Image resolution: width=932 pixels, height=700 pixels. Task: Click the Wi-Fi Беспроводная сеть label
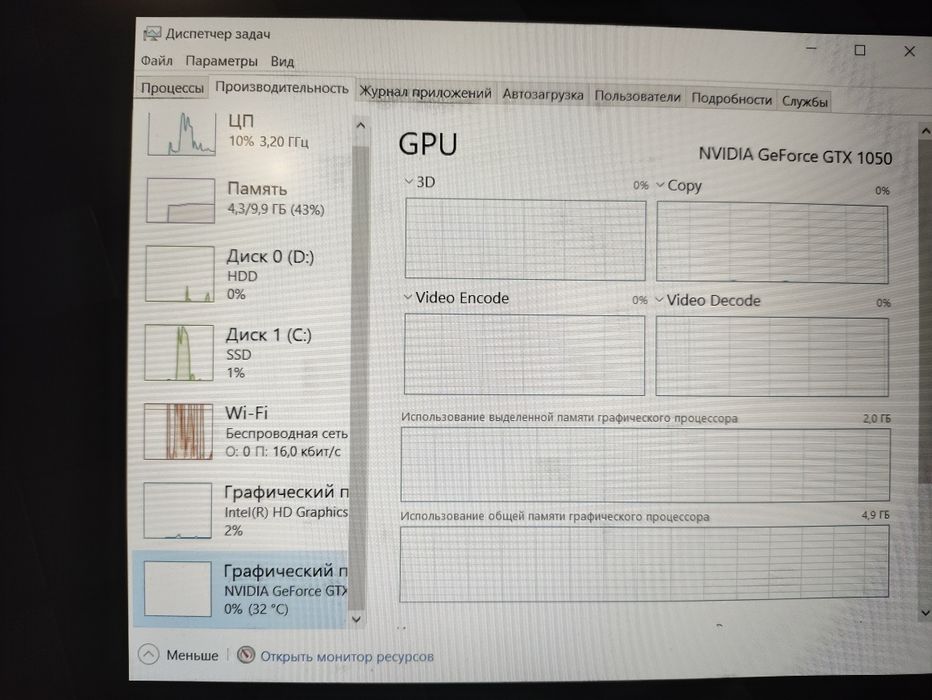286,432
